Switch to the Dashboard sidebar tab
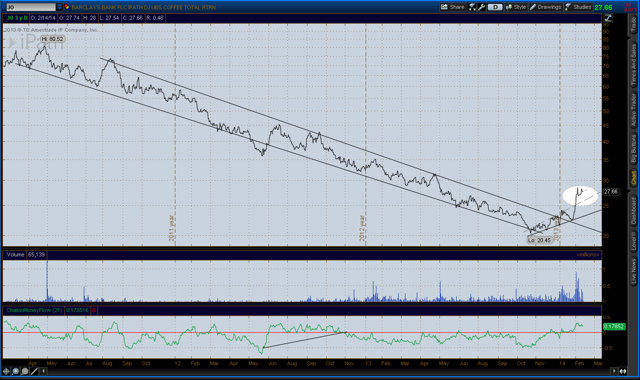This screenshot has width=640, height=380. pyautogui.click(x=633, y=211)
